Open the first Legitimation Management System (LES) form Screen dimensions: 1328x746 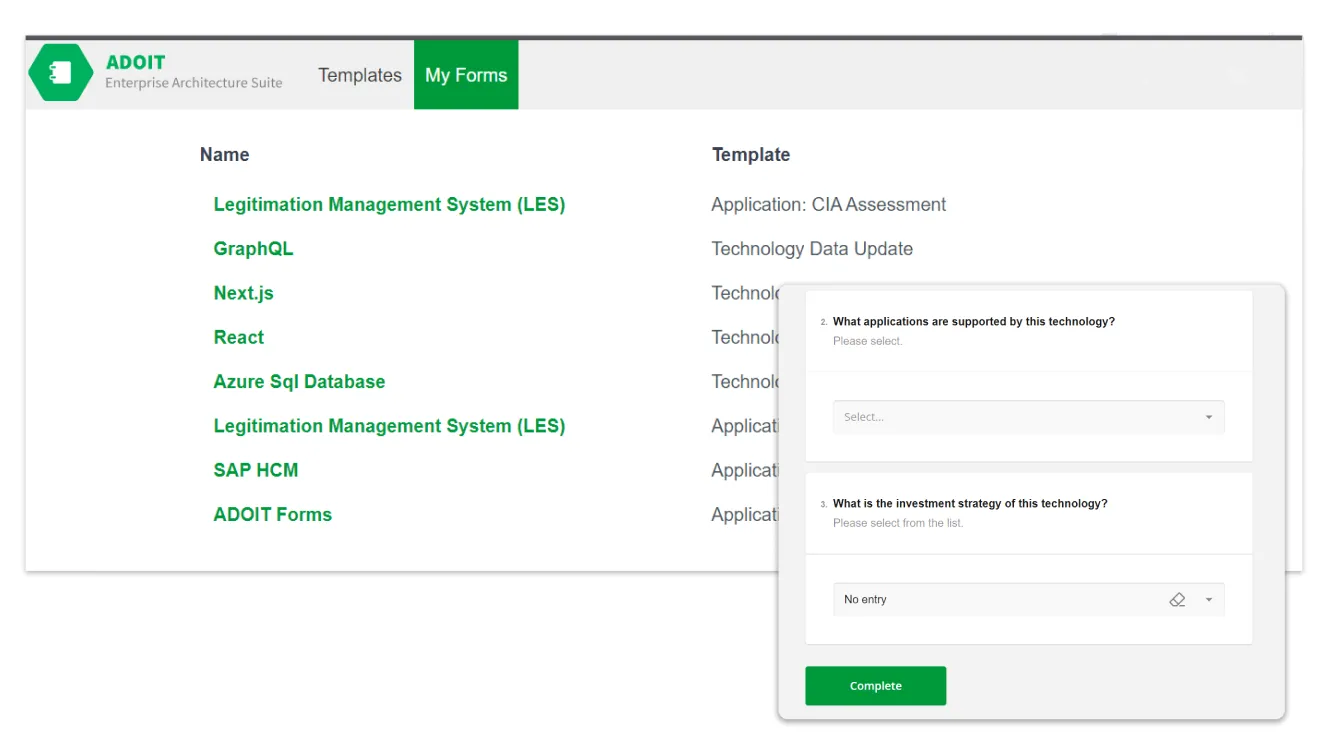389,204
